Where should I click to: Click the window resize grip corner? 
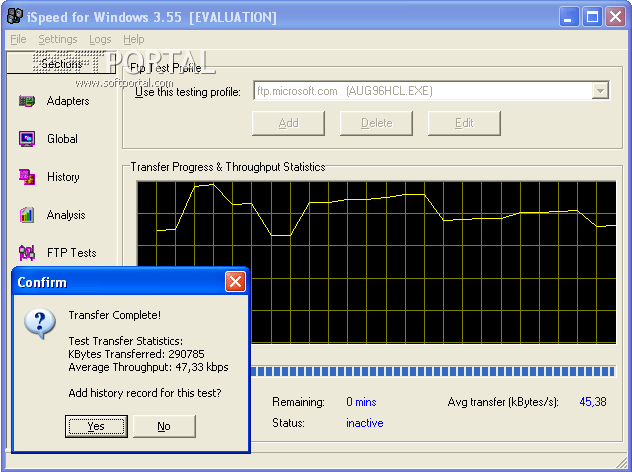tap(622, 462)
